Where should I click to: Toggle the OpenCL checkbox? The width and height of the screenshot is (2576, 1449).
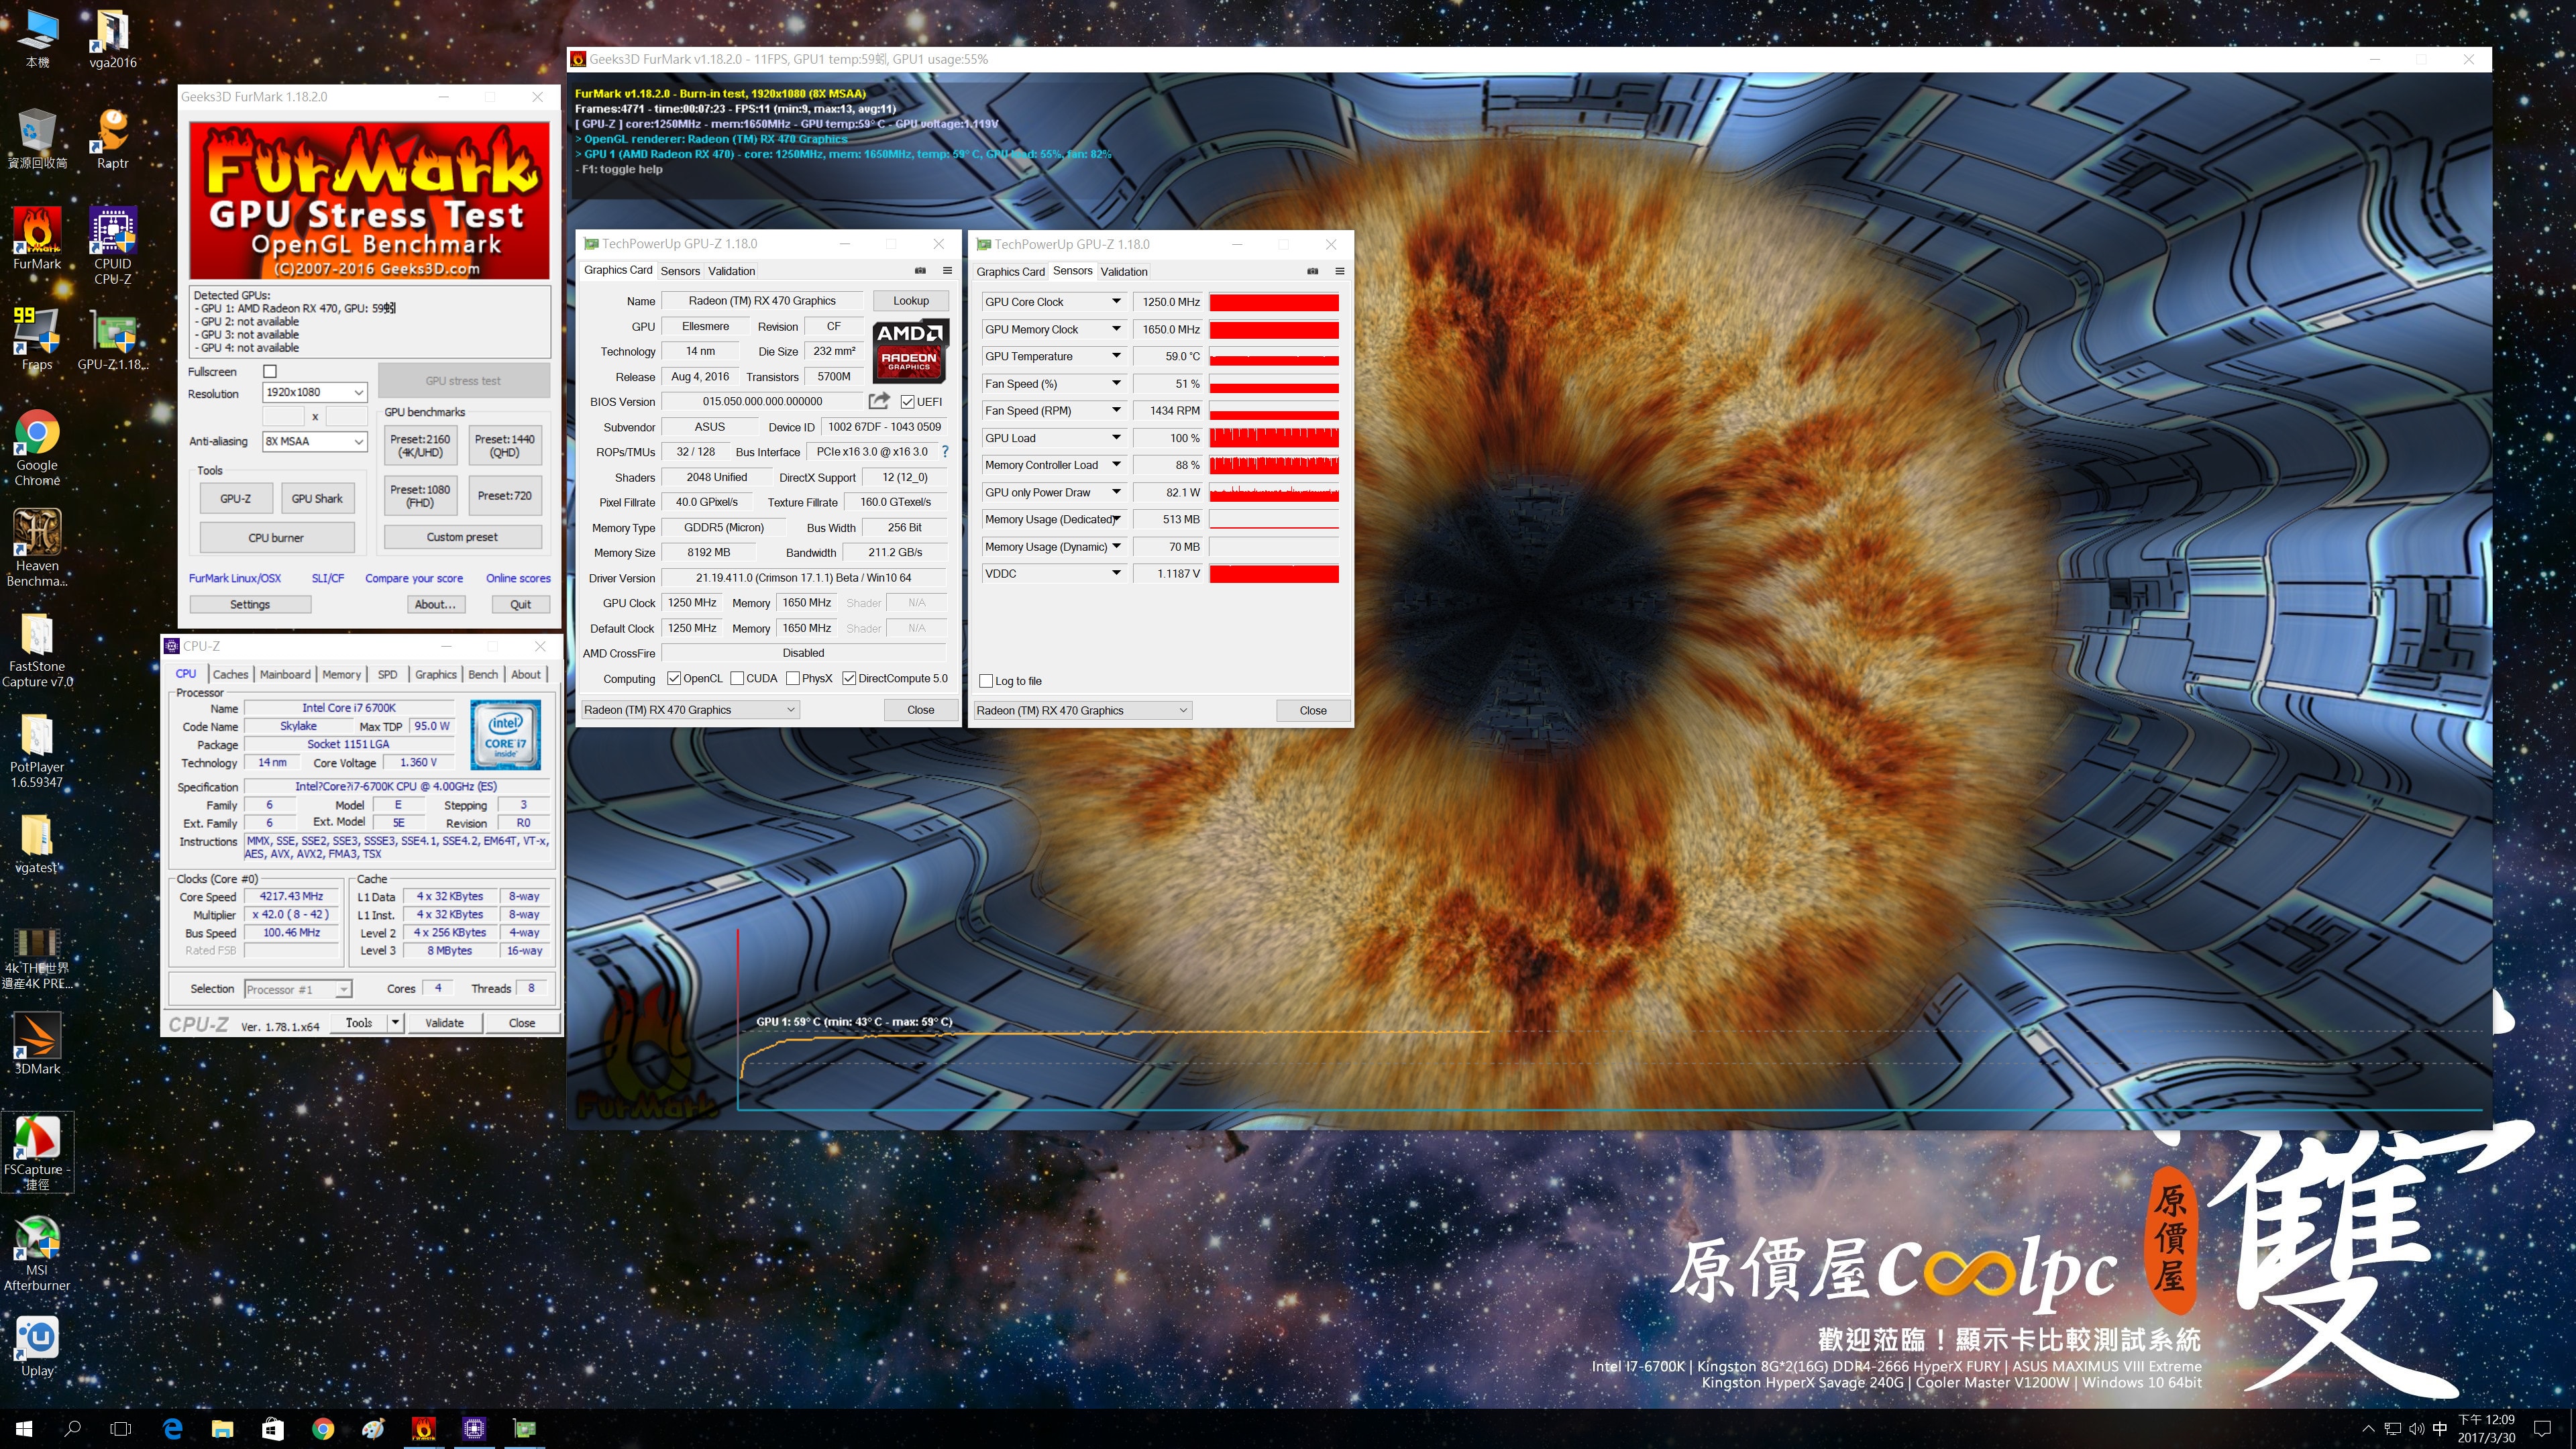click(674, 678)
